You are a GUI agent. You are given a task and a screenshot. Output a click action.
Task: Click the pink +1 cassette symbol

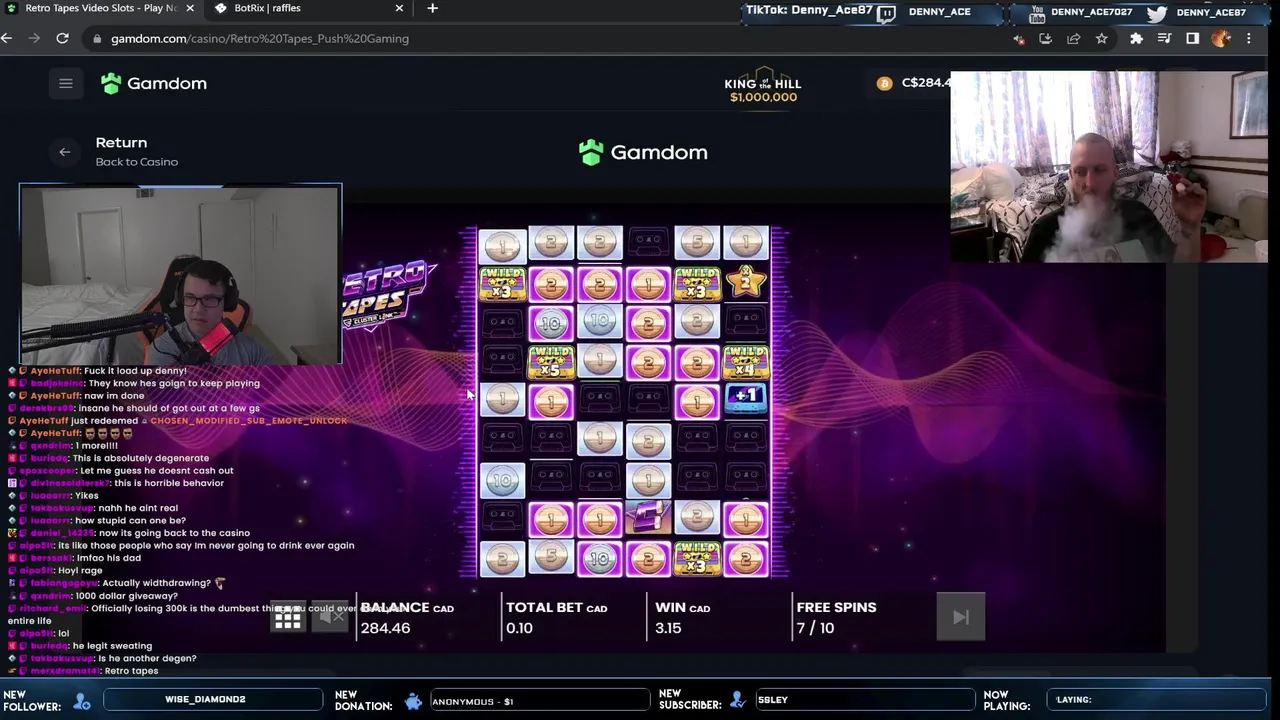745,398
